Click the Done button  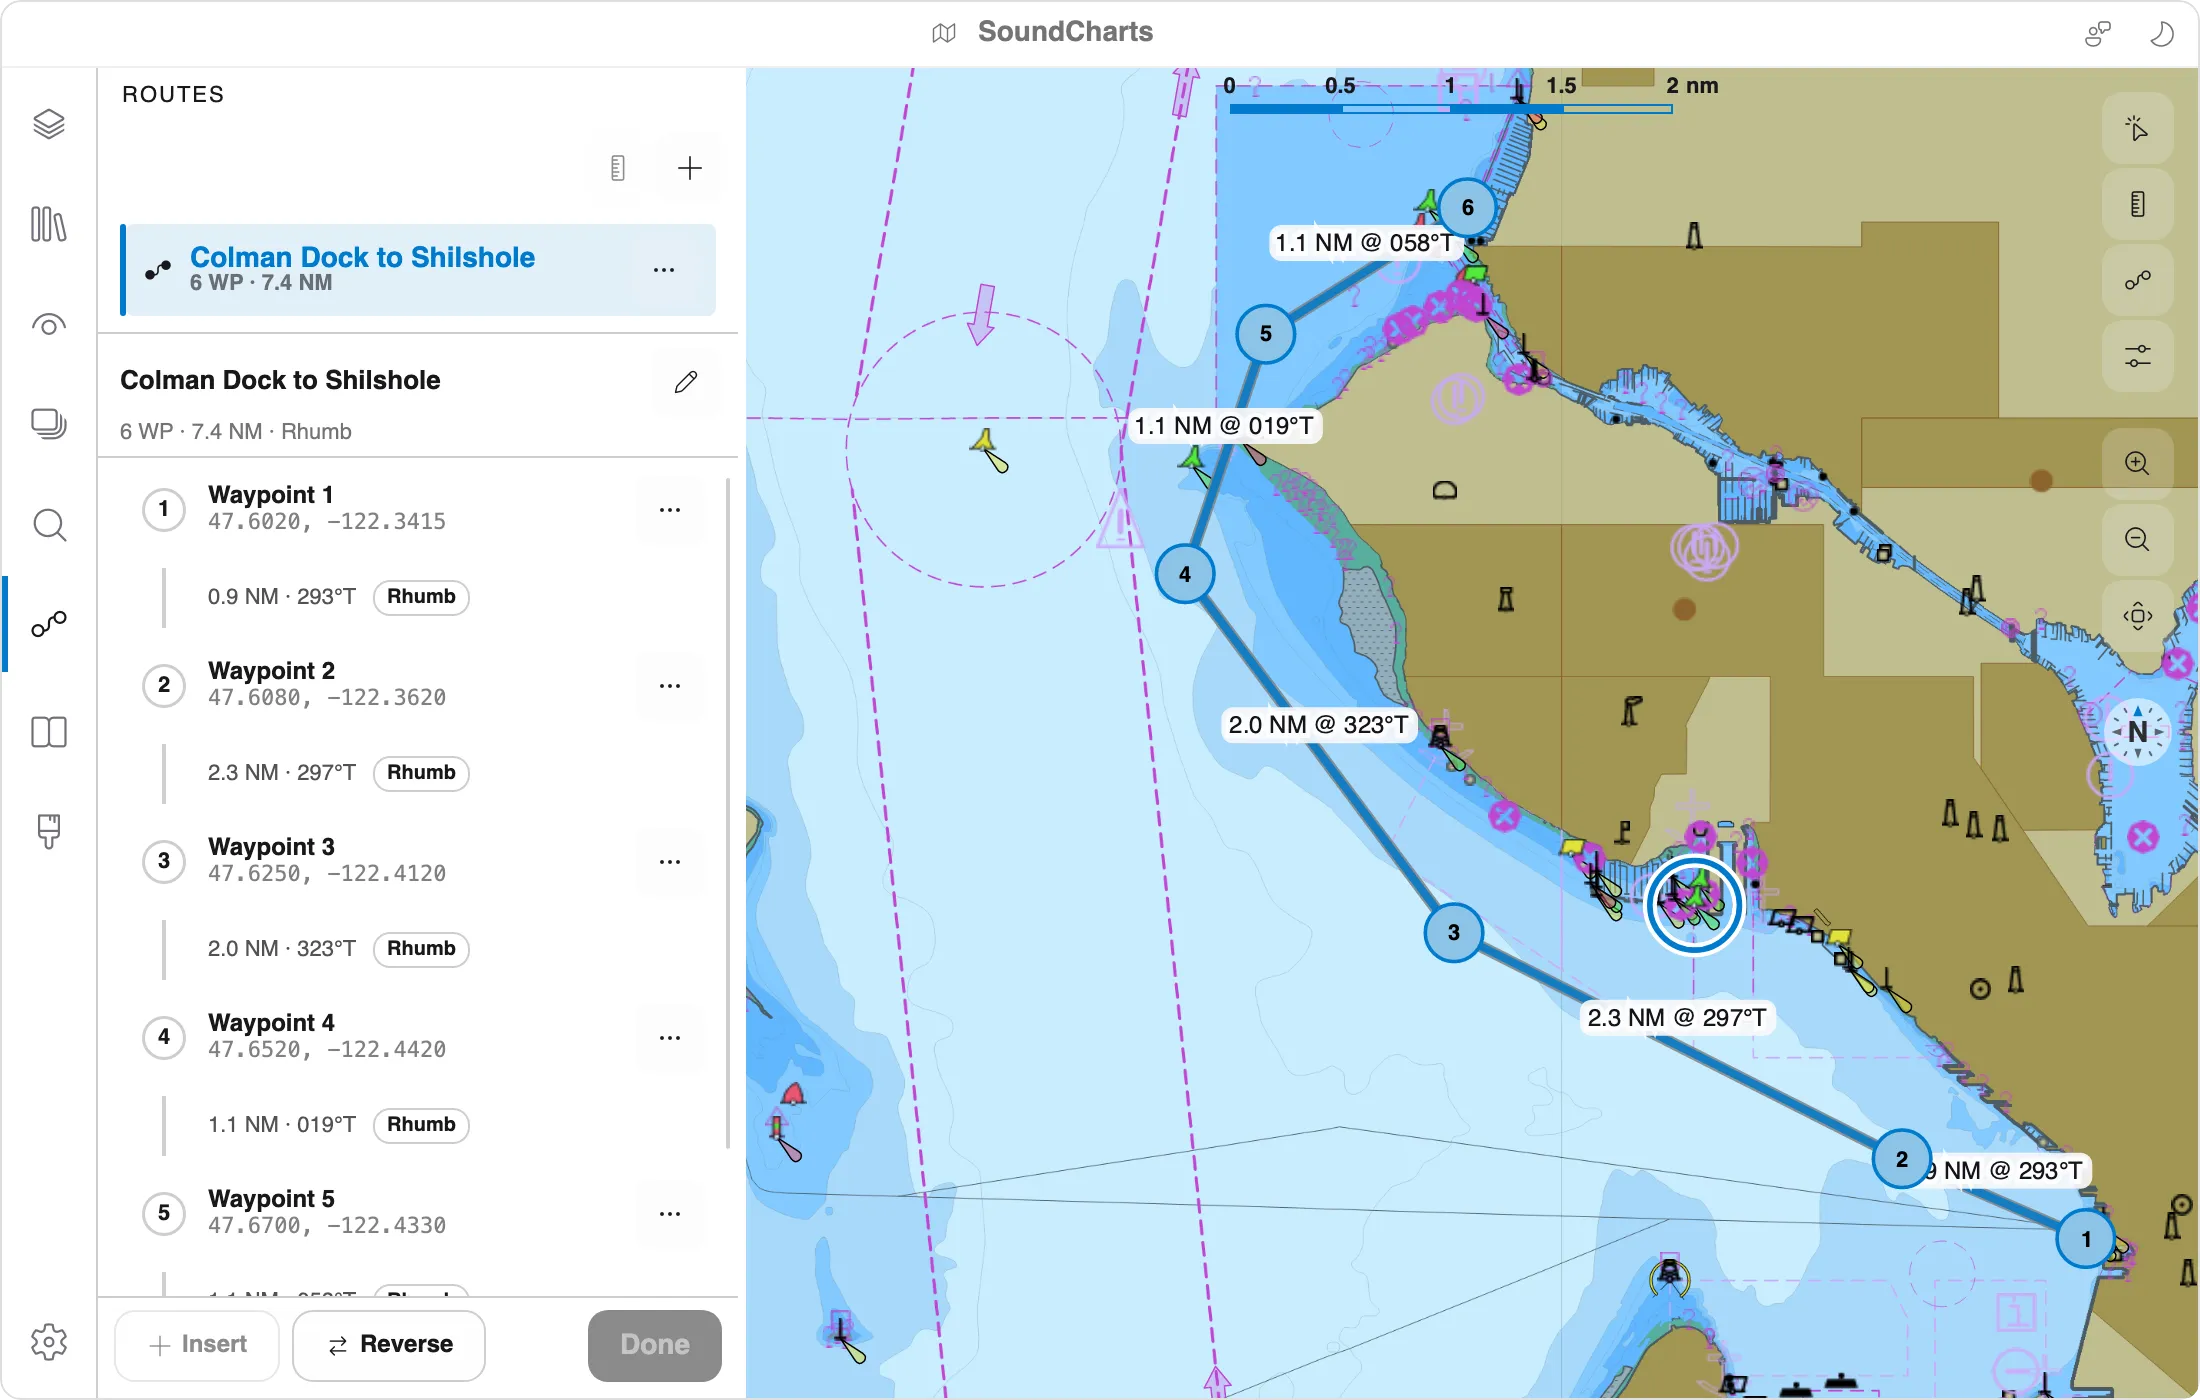point(655,1345)
